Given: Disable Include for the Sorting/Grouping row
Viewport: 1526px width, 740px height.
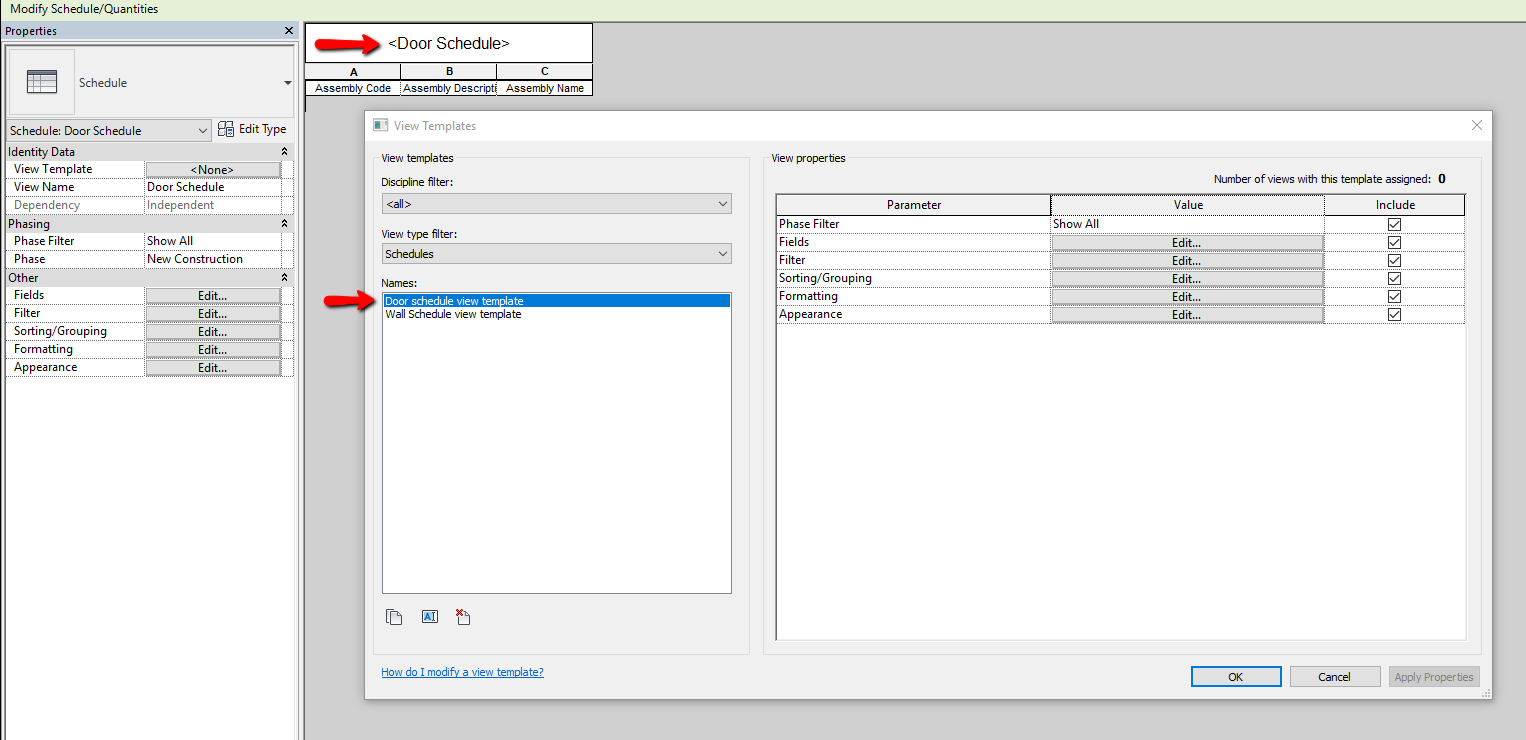Looking at the screenshot, I should tap(1394, 278).
